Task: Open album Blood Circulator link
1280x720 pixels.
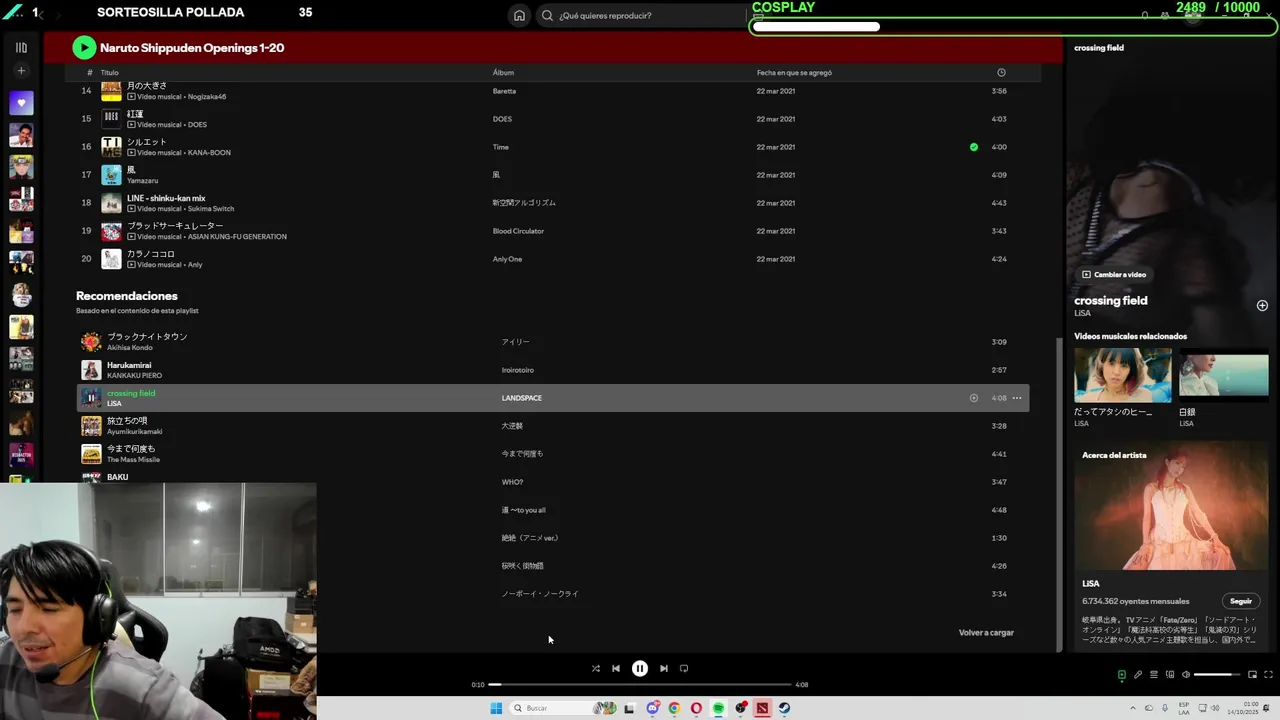Action: click(x=518, y=231)
